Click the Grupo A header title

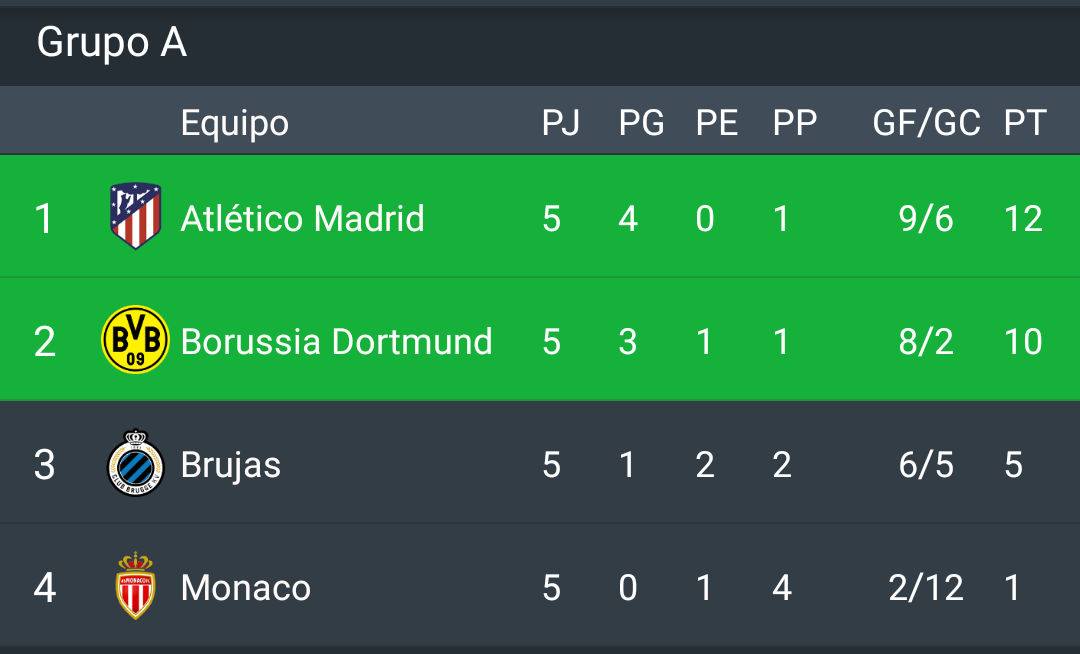[x=111, y=43]
